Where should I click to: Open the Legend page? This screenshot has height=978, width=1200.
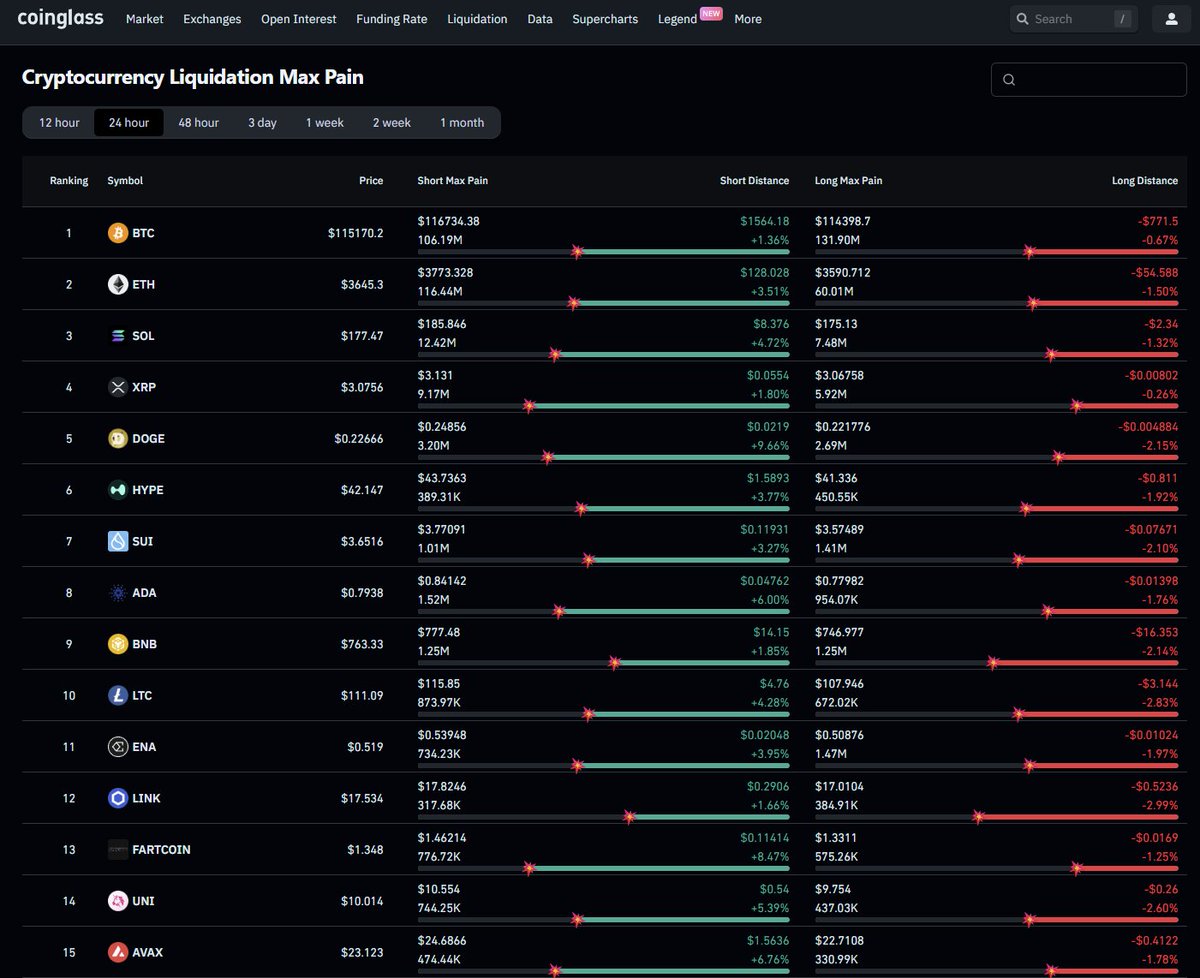(x=677, y=19)
